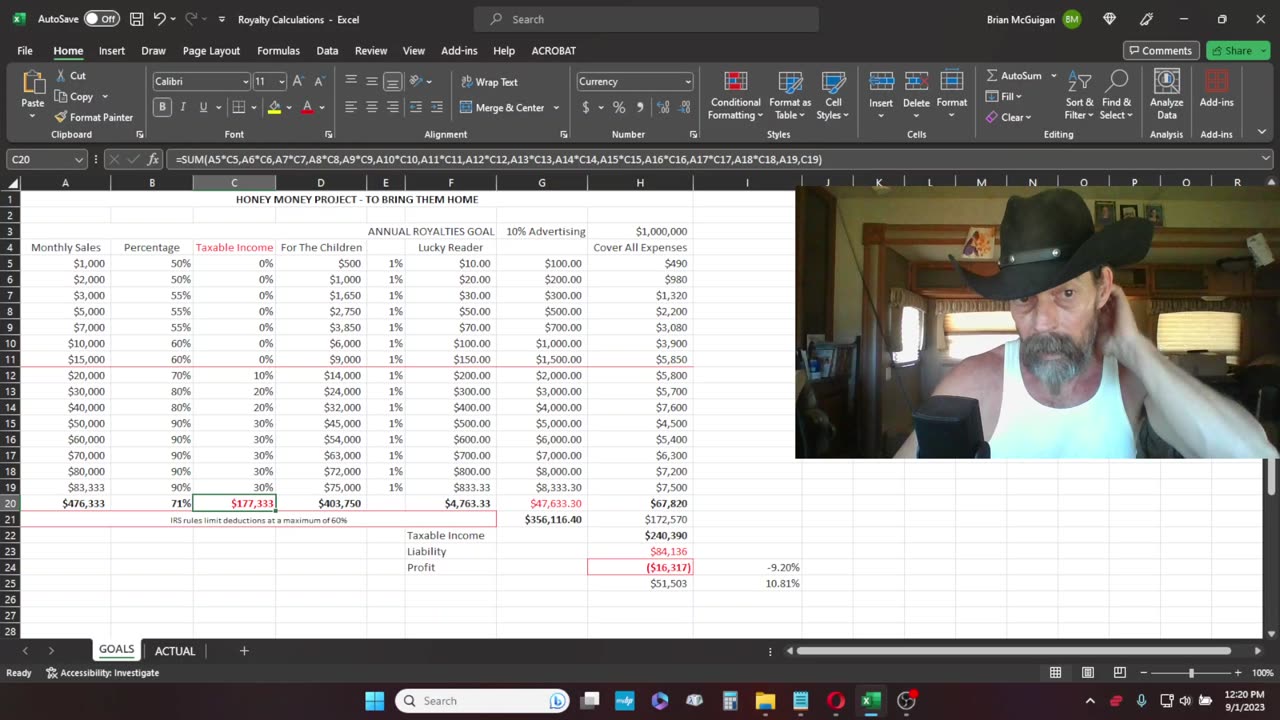Click the green Share button
This screenshot has width=1280, height=720.
tap(1238, 51)
